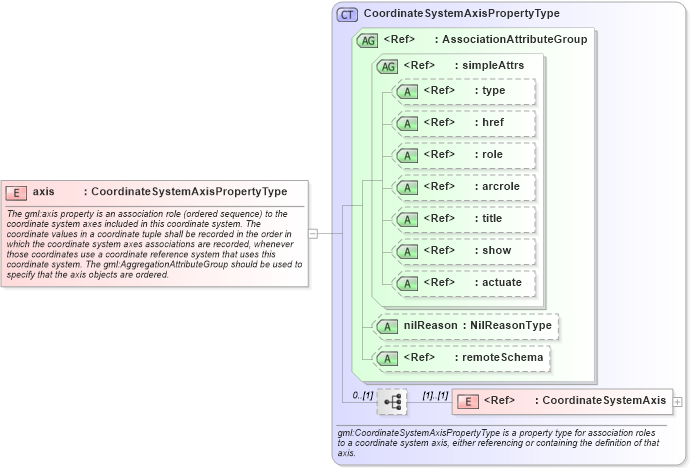Select ': arcrole' attribute label

point(497,186)
